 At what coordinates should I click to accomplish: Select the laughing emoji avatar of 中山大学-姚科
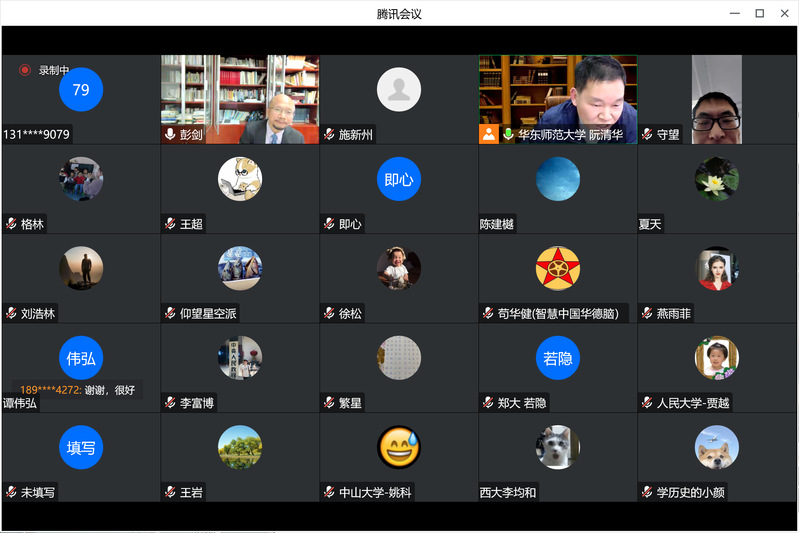click(399, 447)
